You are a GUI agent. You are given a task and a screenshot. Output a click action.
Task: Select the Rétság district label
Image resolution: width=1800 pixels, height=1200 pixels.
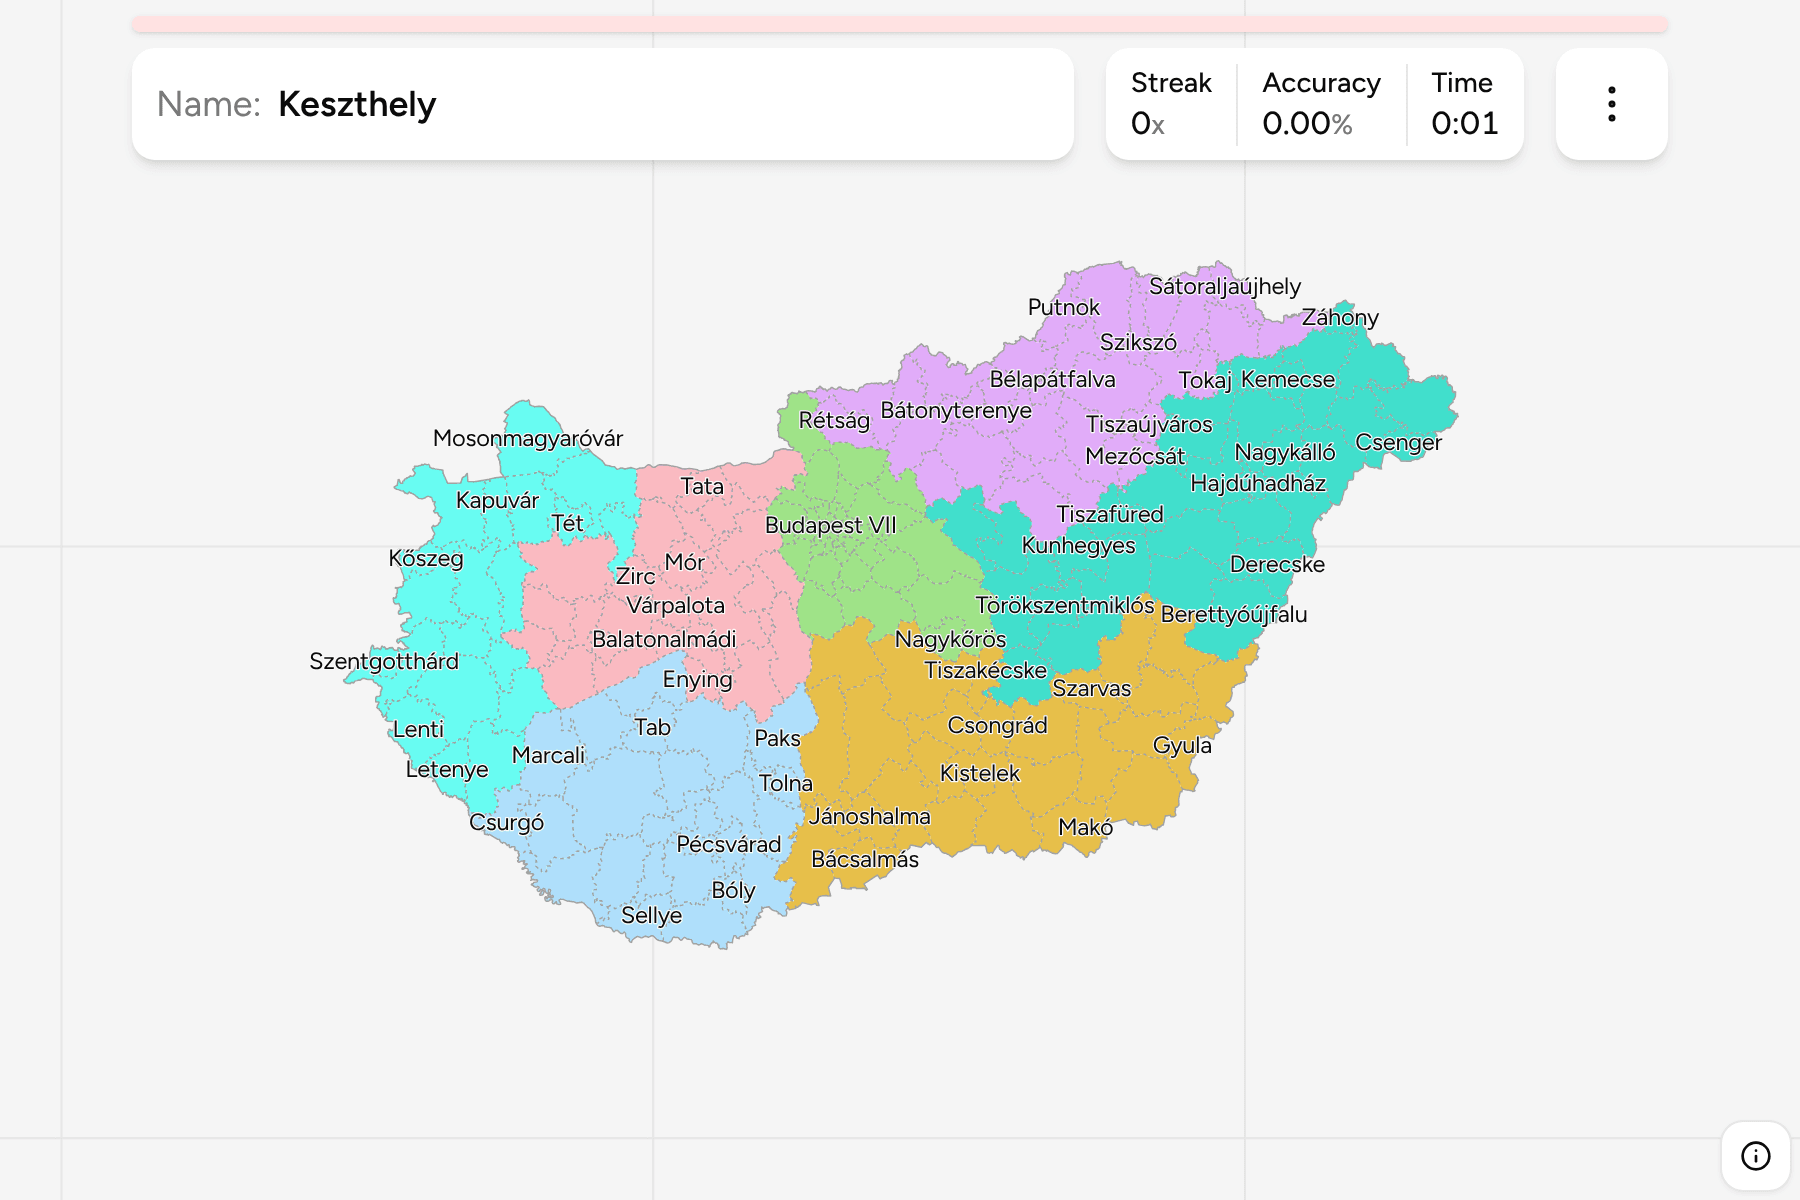[x=834, y=420]
